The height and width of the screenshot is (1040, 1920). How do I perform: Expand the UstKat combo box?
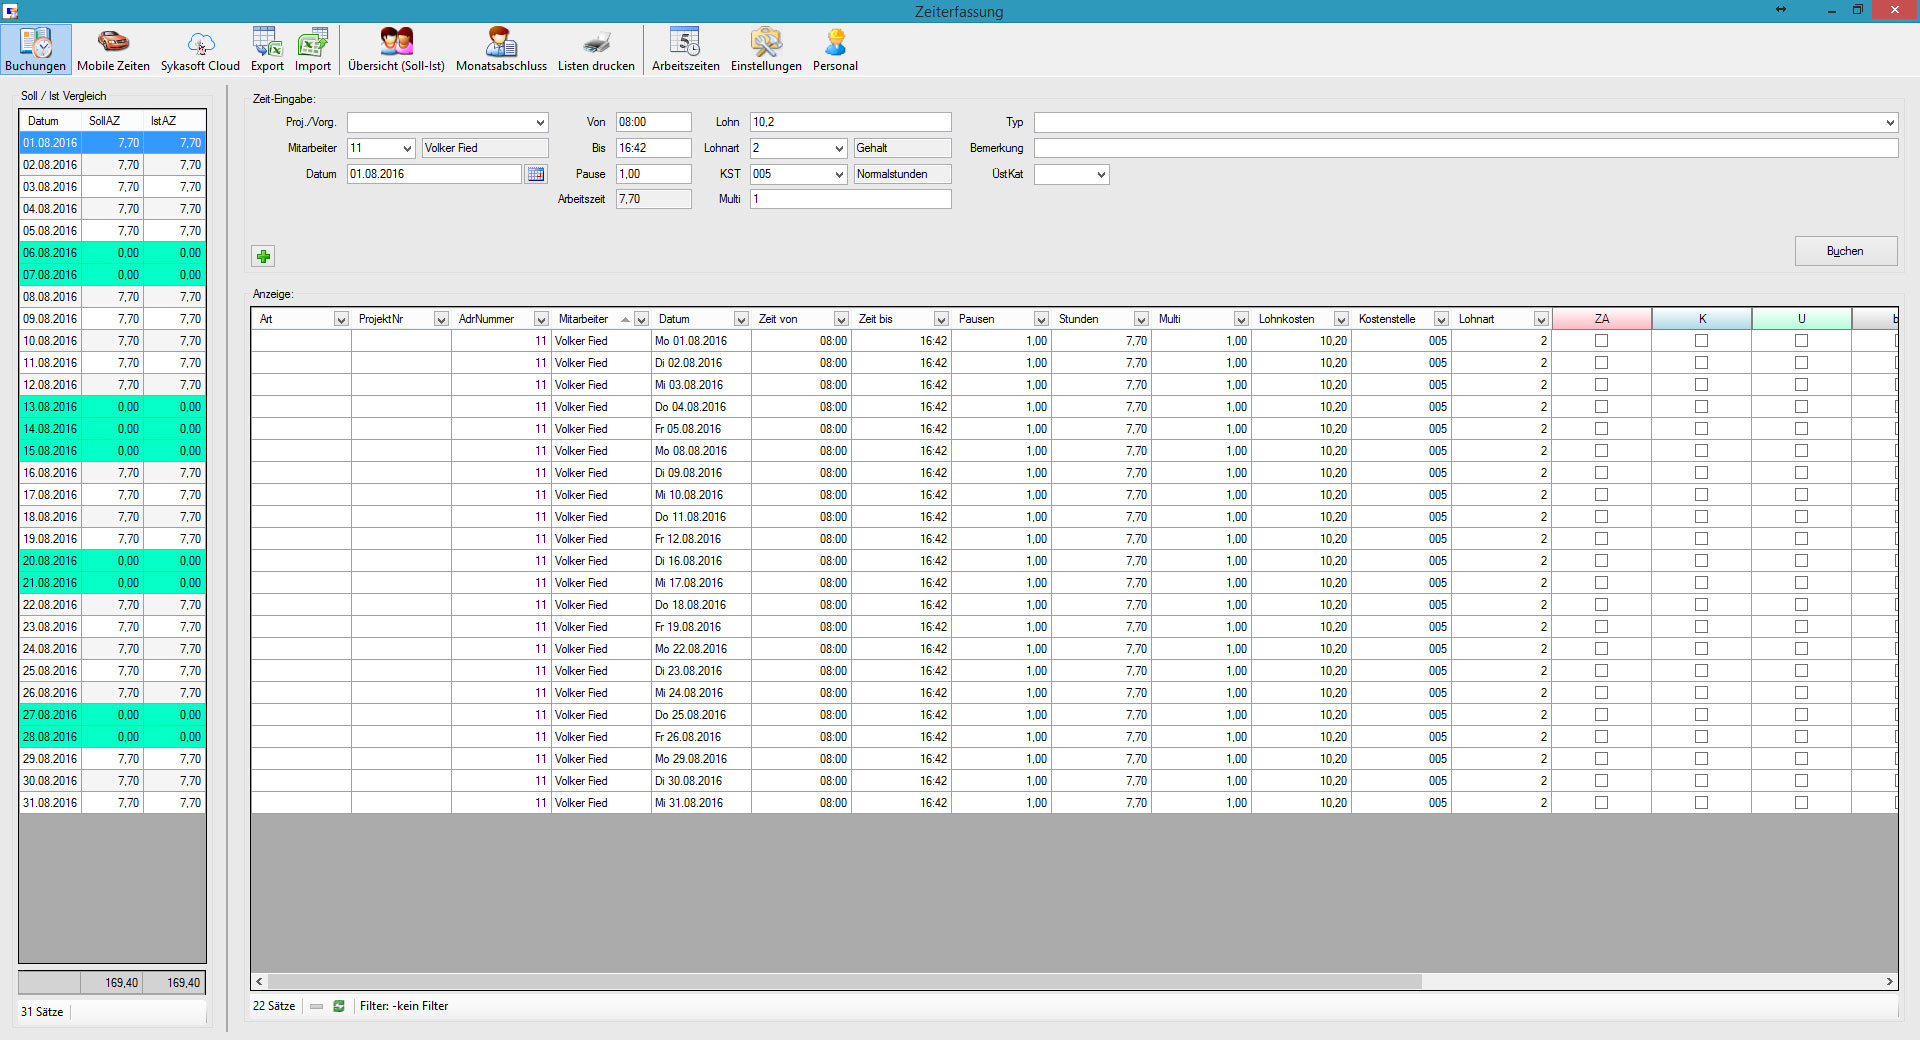coord(1101,175)
